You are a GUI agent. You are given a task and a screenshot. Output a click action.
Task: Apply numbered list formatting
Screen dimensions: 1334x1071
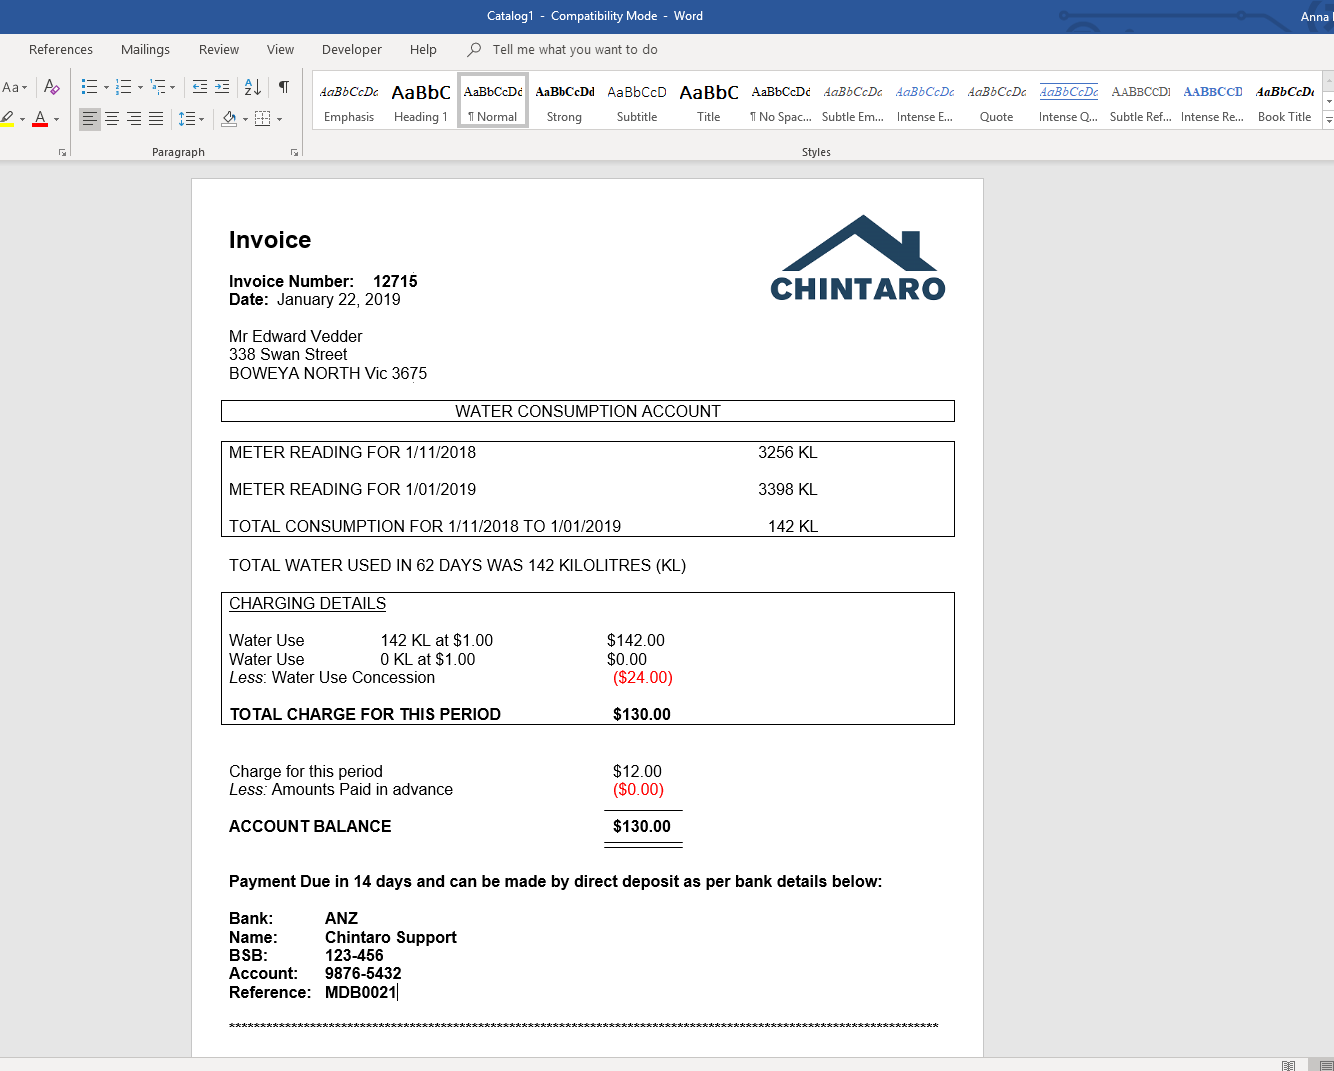124,87
